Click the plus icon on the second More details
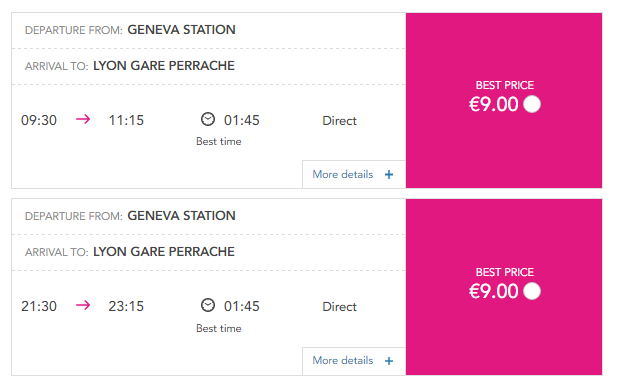 tap(389, 361)
